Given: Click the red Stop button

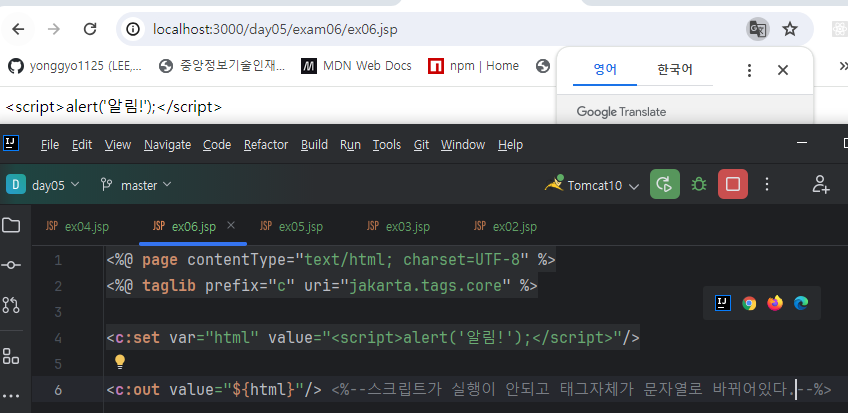Looking at the screenshot, I should pos(733,184).
